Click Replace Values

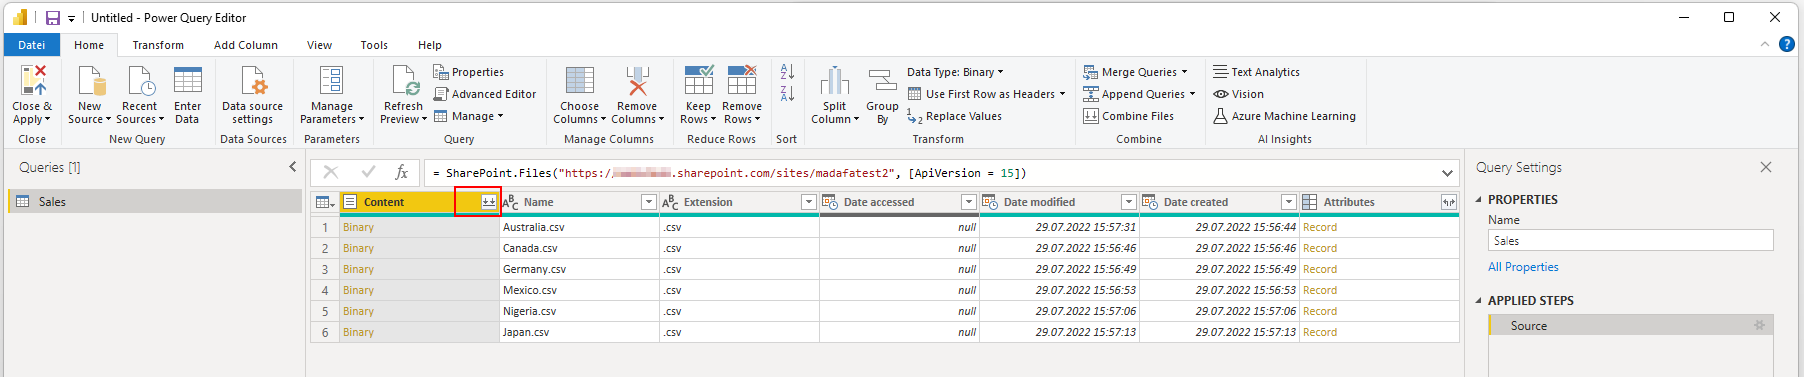click(x=954, y=116)
